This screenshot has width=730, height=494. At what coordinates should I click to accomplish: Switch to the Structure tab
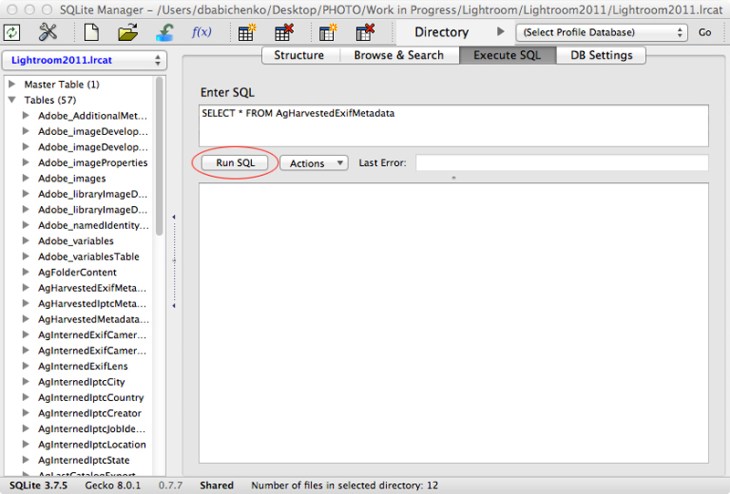click(x=298, y=55)
